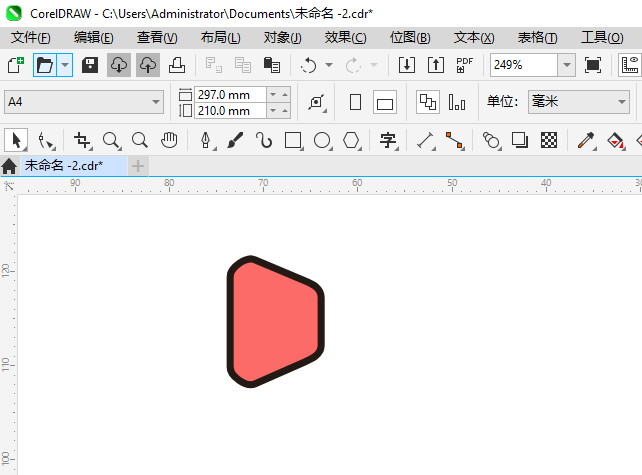The height and width of the screenshot is (475, 642).
Task: Select the Color Eyedropper tool
Action: point(586,140)
